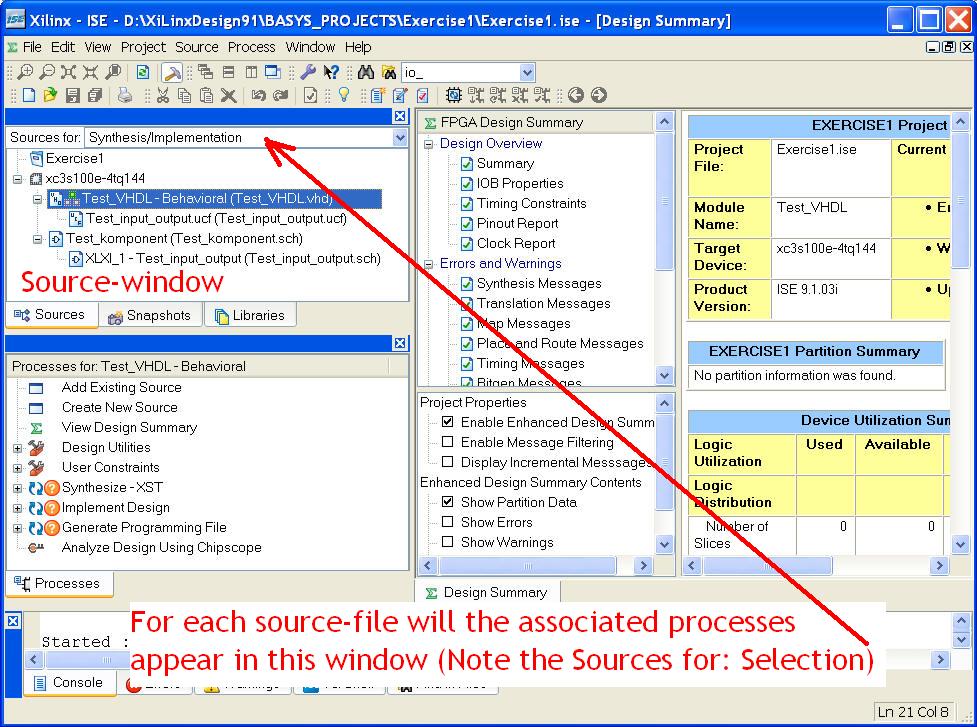The image size is (977, 727).
Task: Open the Sources for Synthesis/Implementation dropdown
Action: pos(400,138)
